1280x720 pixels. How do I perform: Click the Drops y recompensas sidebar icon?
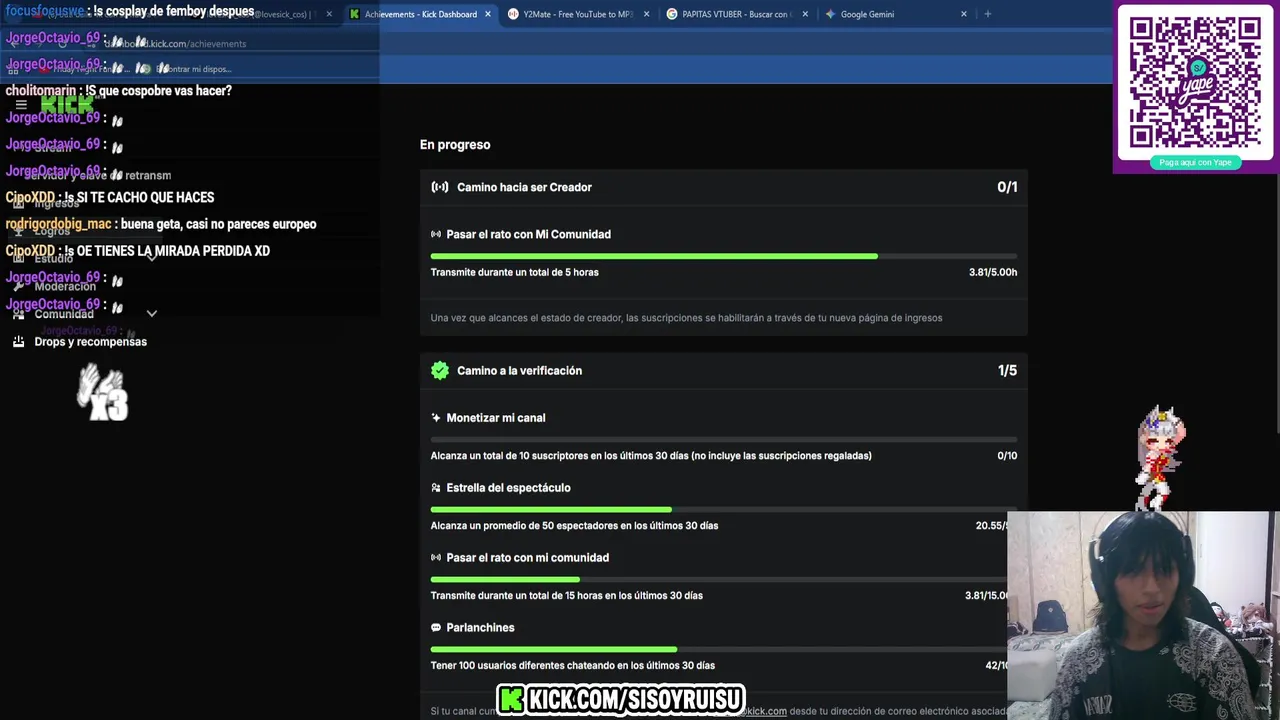click(x=18, y=341)
